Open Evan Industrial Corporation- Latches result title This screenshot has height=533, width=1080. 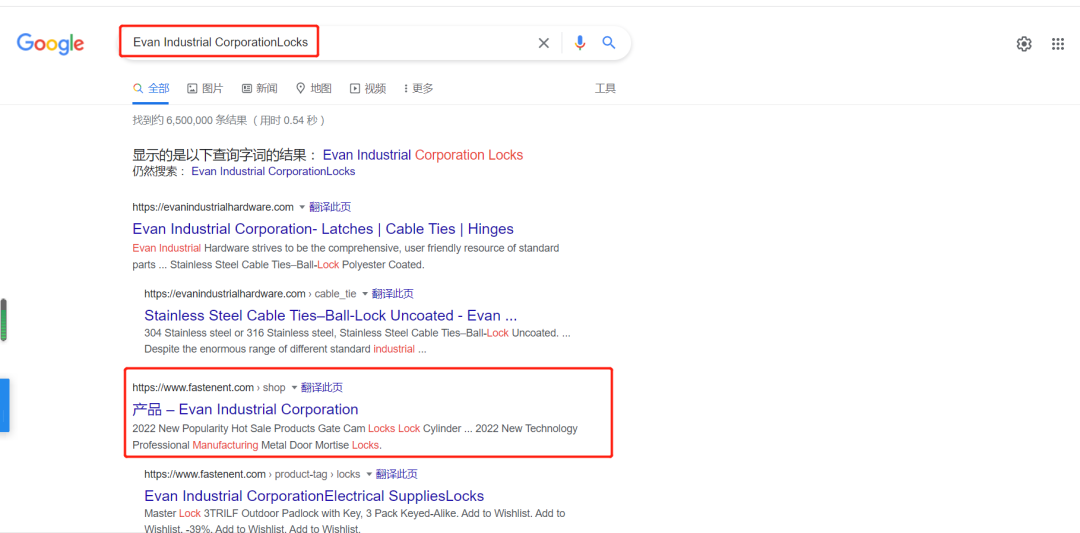pos(323,229)
